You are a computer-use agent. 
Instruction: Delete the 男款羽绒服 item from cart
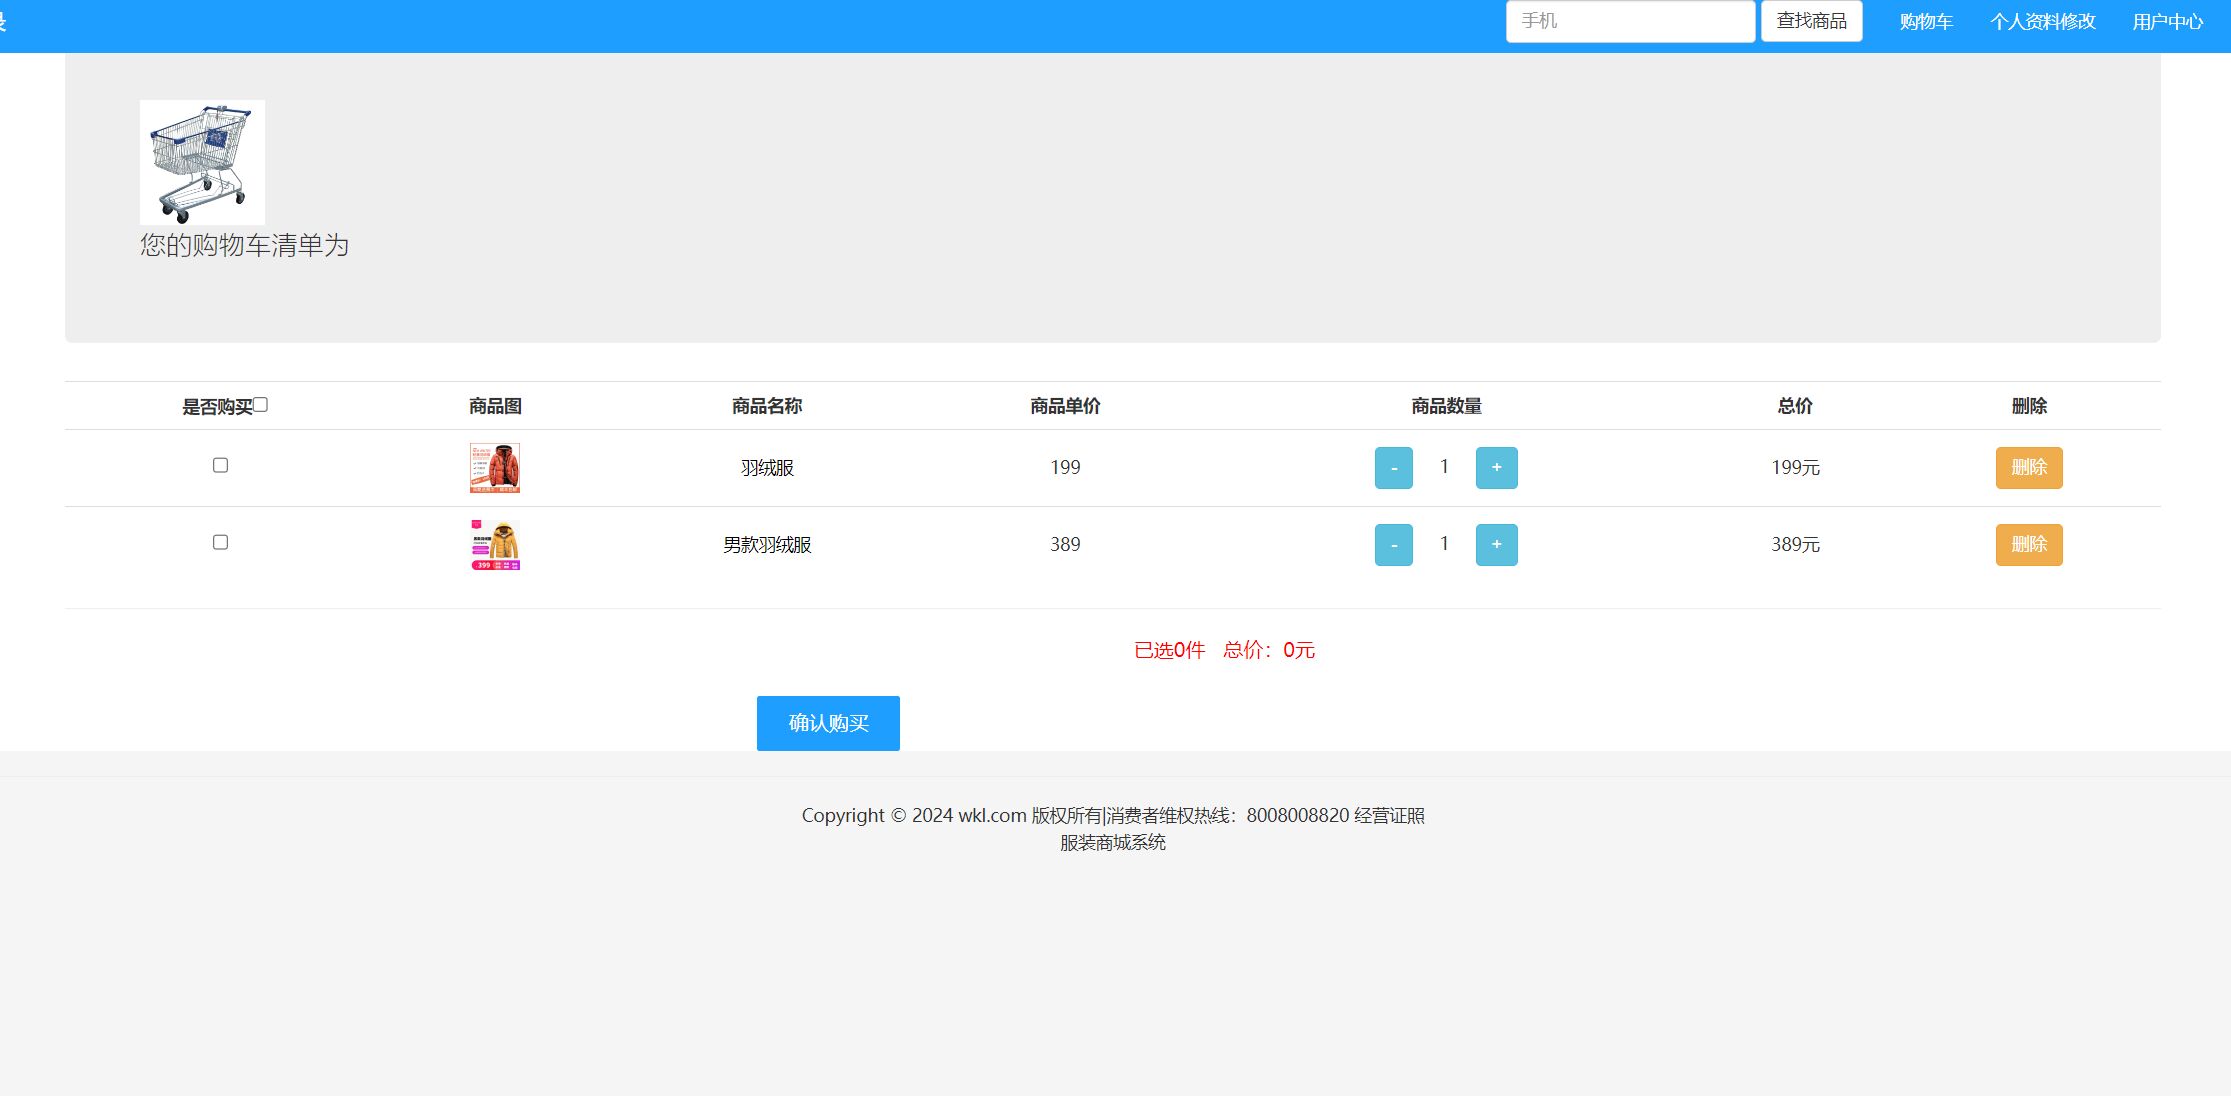(x=2028, y=545)
